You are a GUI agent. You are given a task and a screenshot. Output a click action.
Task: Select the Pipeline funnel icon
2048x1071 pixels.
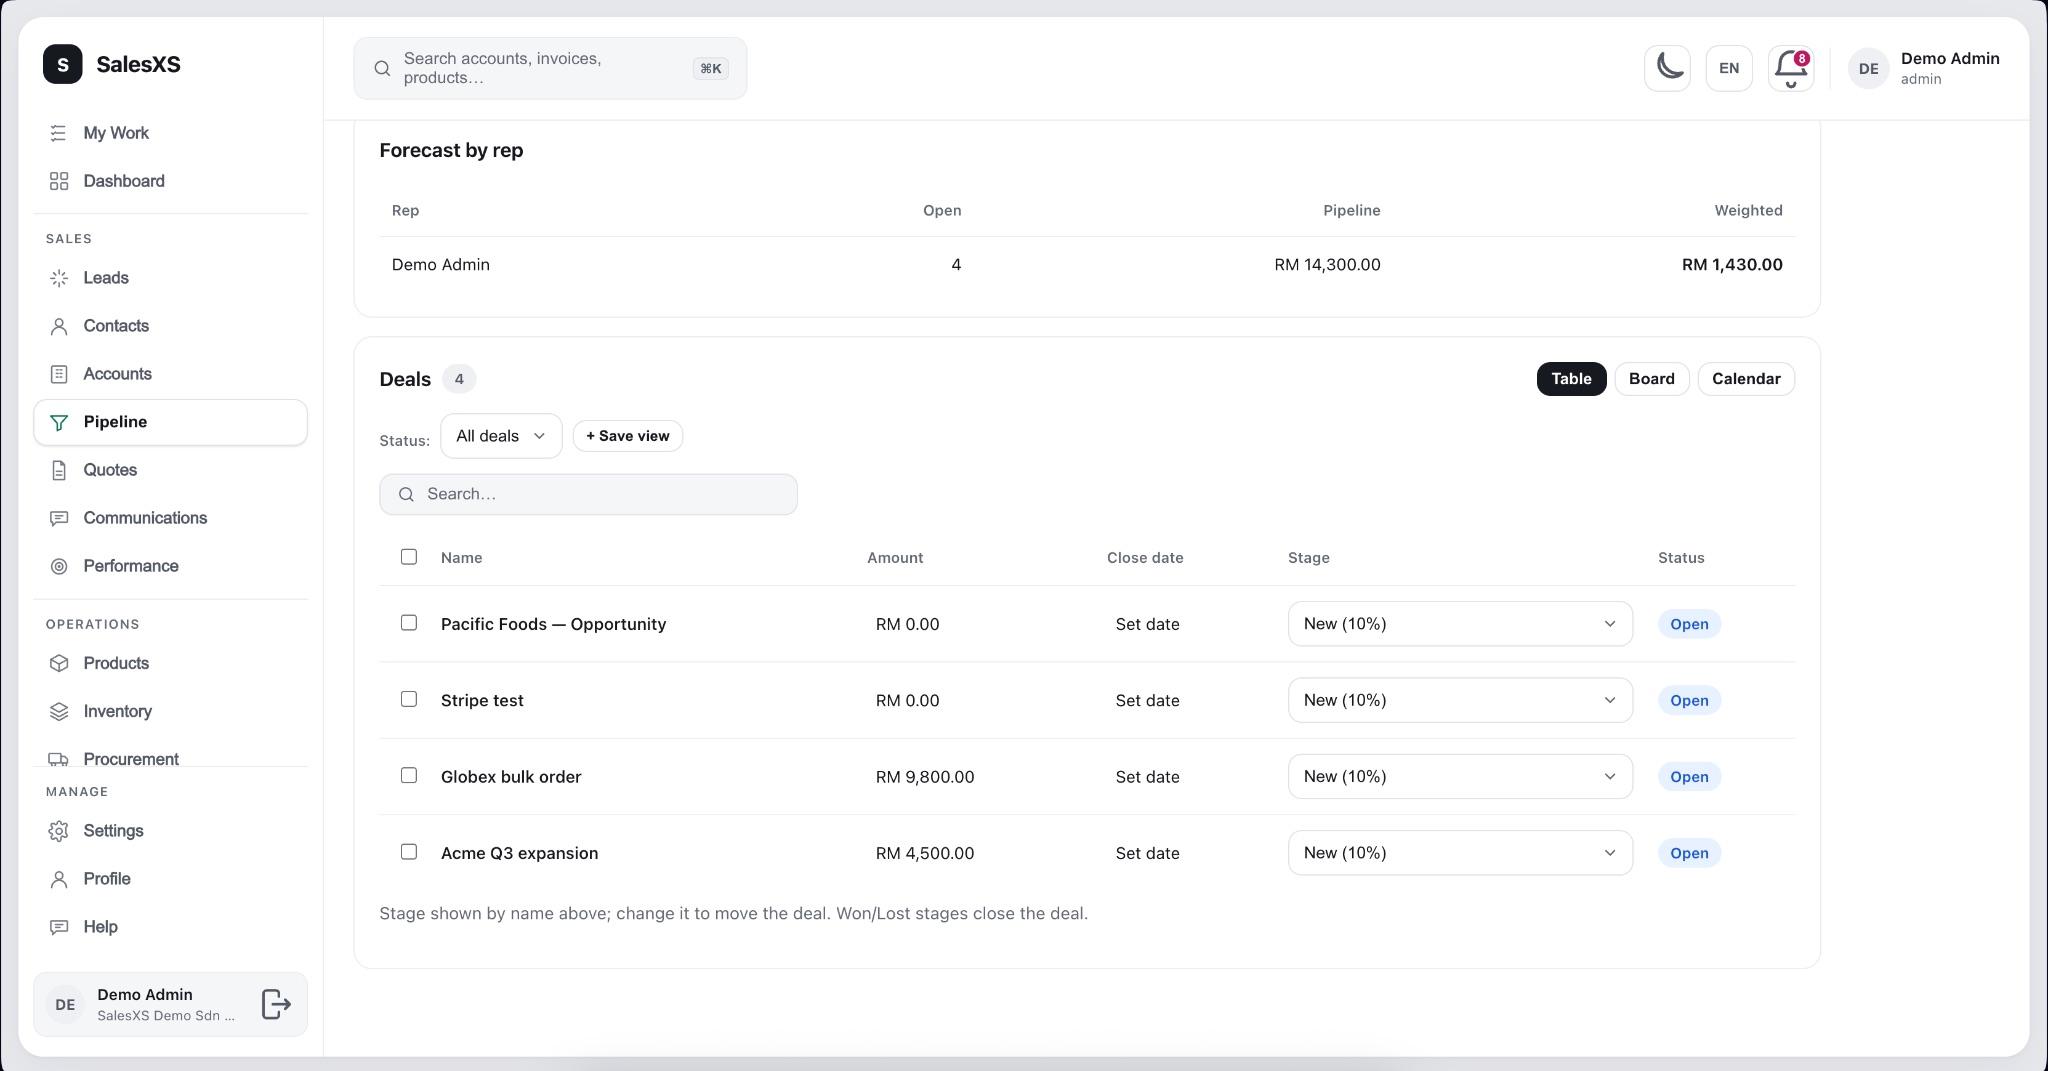pos(59,422)
